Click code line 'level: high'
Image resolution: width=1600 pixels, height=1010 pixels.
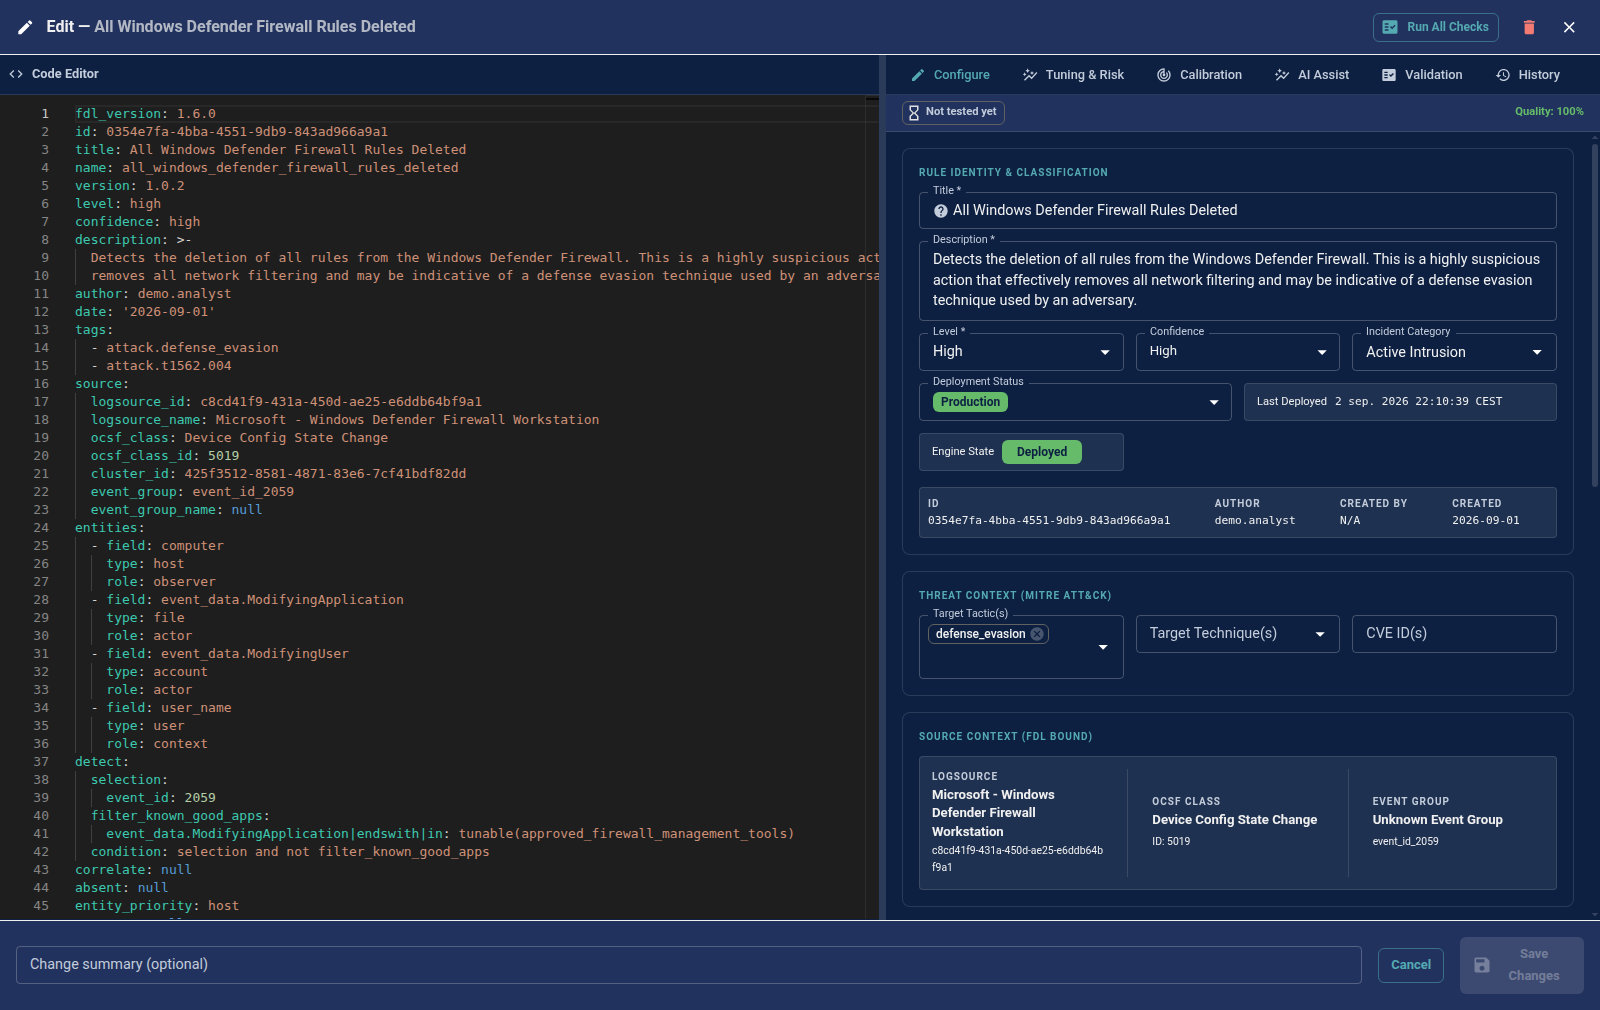pos(118,204)
